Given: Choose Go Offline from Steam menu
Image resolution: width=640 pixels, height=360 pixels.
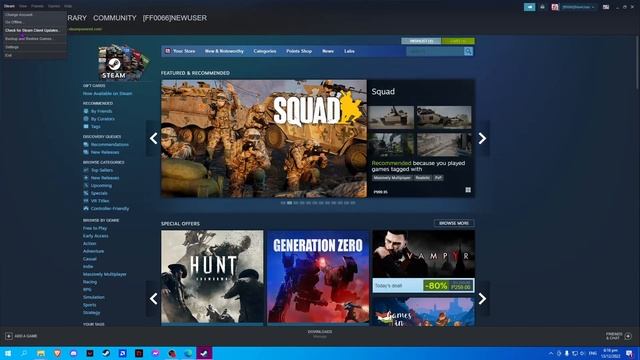Looking at the screenshot, I should click(x=14, y=22).
